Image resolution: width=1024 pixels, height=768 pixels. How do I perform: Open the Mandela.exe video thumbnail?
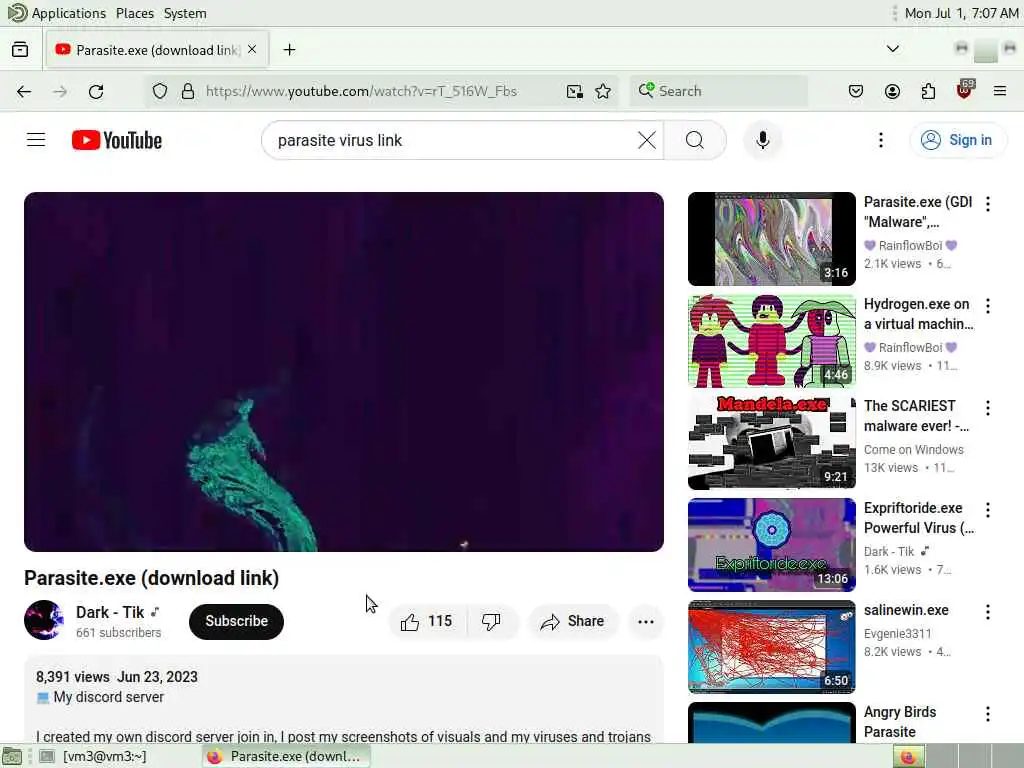[x=771, y=443]
